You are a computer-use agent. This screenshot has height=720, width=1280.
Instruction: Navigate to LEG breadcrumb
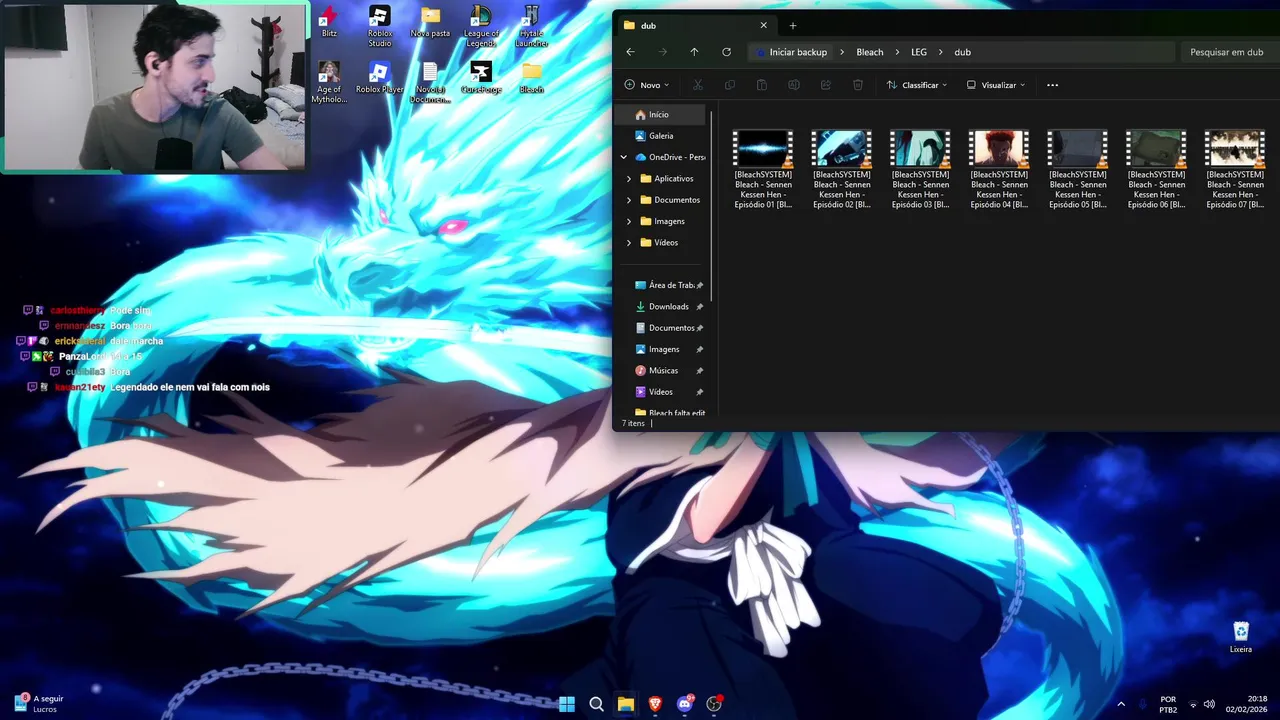coord(919,52)
